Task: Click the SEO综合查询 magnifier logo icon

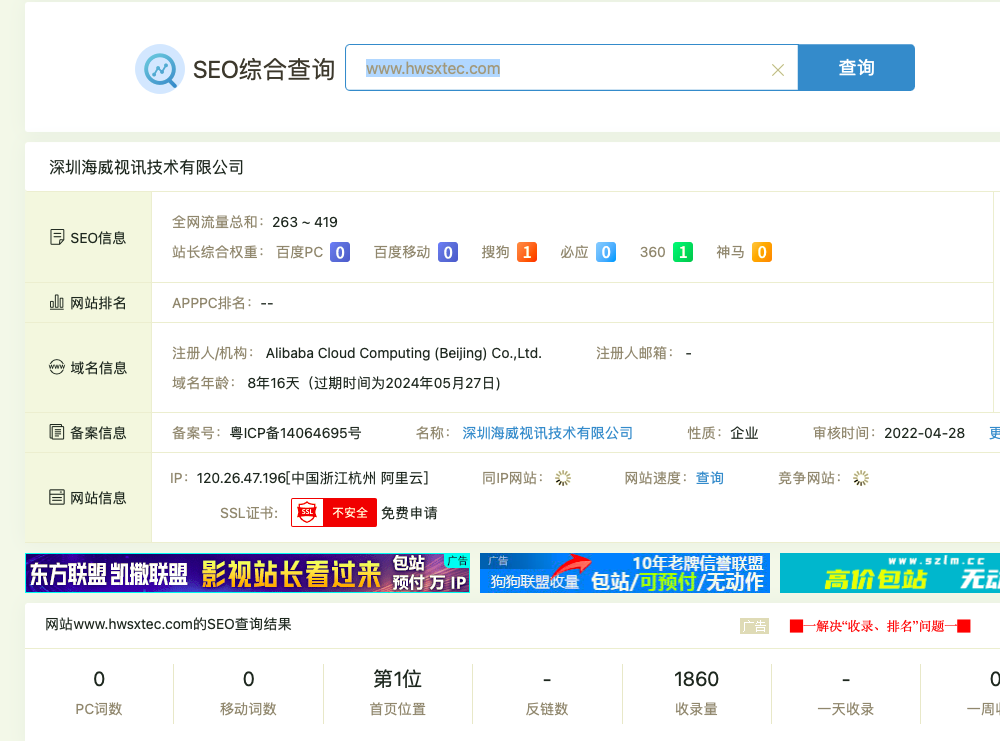Action: 160,69
